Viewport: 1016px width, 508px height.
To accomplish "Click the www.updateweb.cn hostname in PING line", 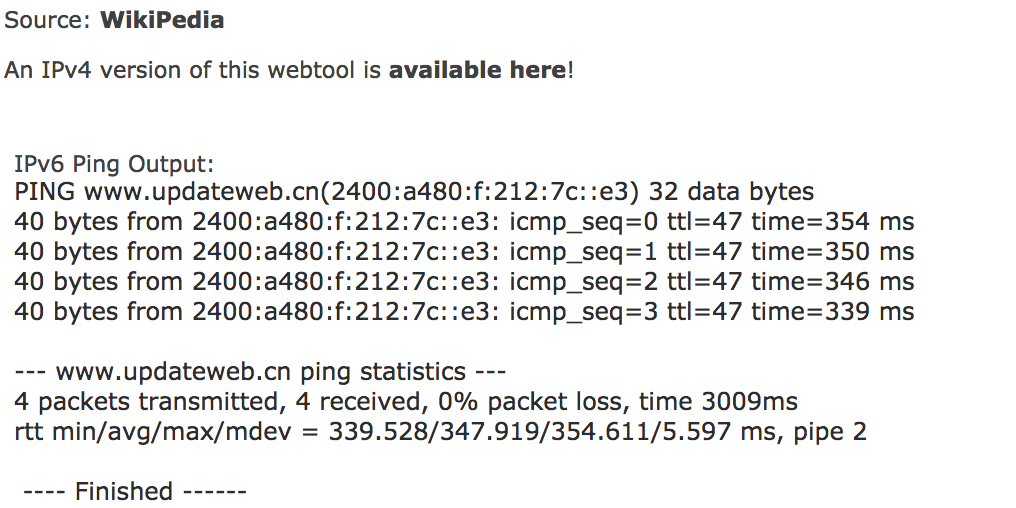I will click(x=203, y=192).
